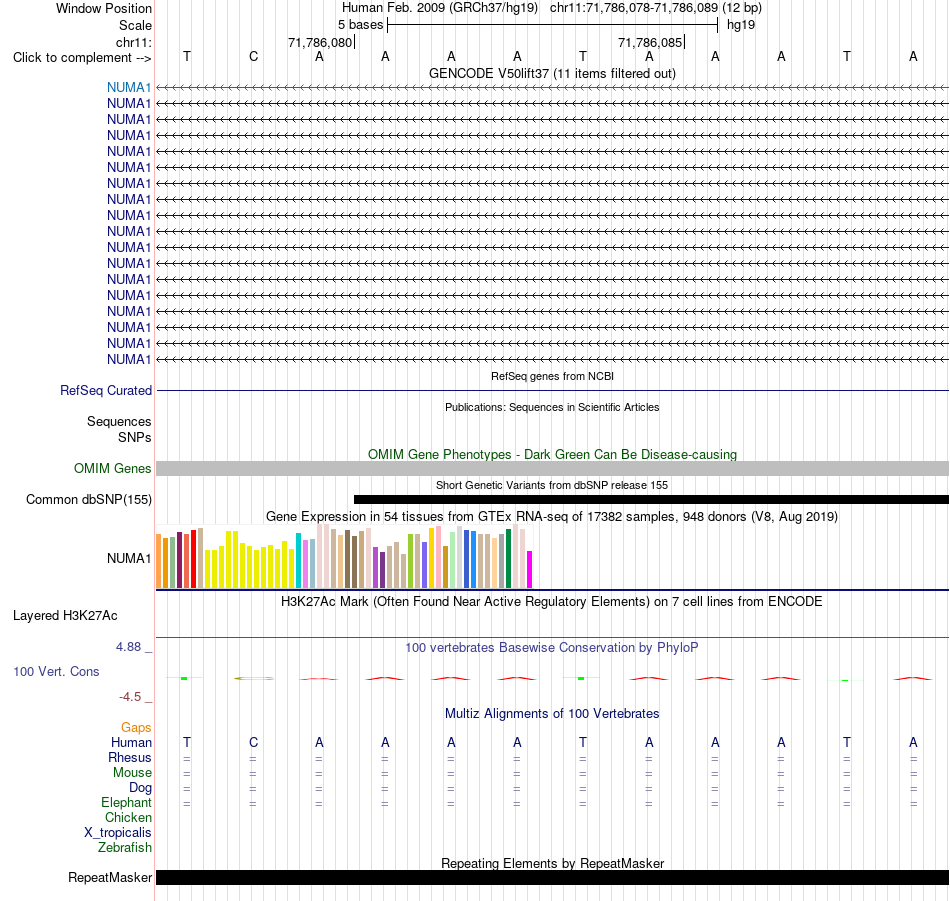Click the C base in the Human alignment row
This screenshot has width=950, height=901.
253,742
